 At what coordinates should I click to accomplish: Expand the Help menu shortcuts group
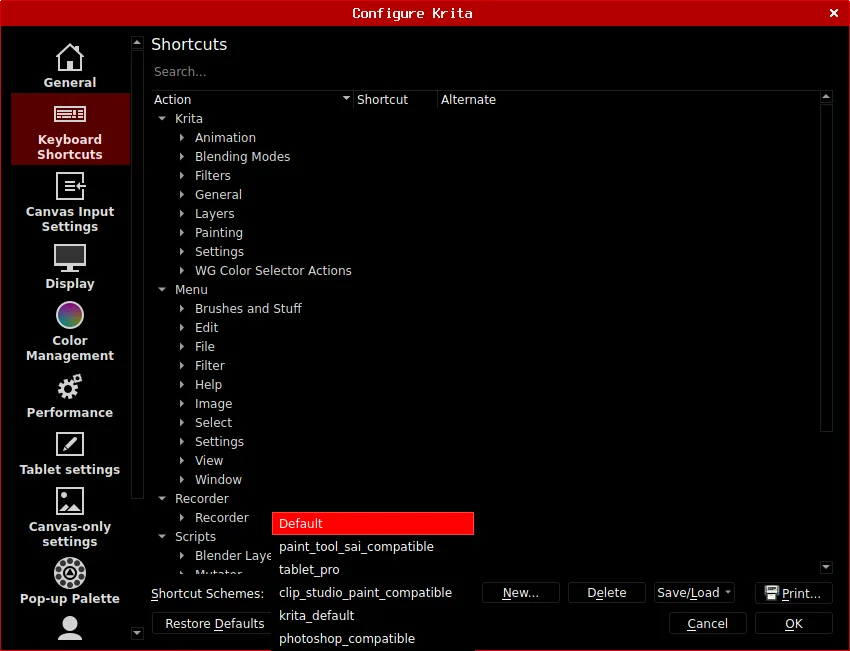pos(182,384)
